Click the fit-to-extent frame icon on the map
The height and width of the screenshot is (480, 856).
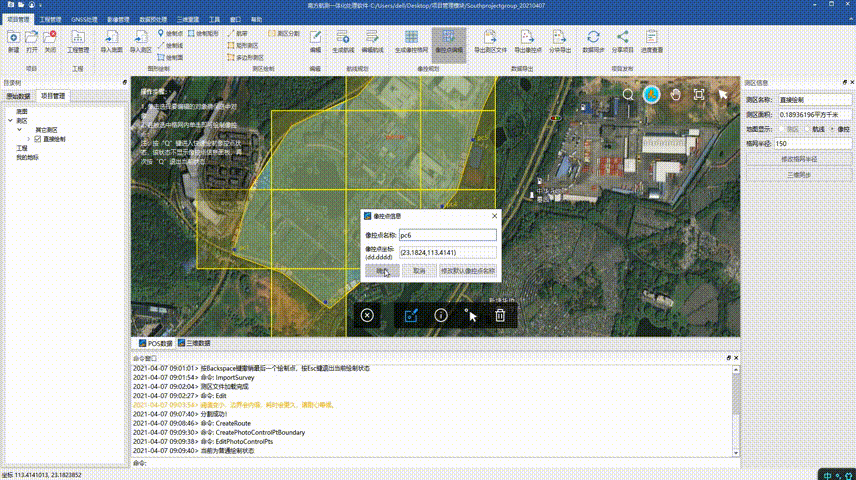tap(699, 94)
